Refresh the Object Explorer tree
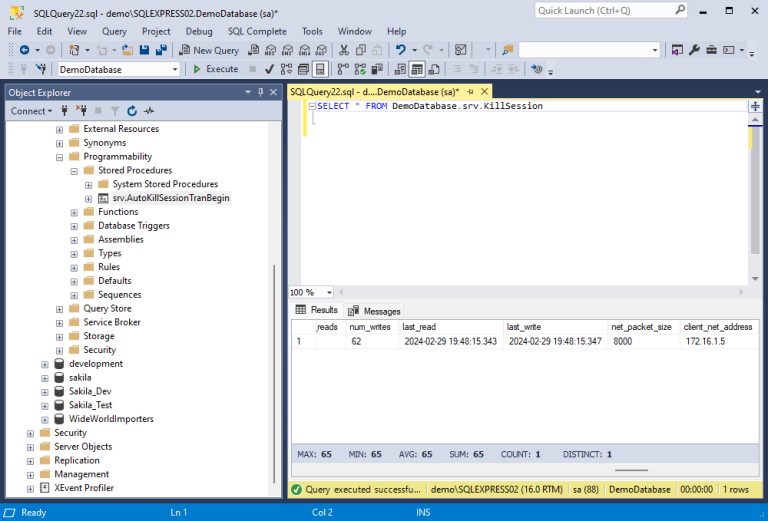 pyautogui.click(x=131, y=111)
